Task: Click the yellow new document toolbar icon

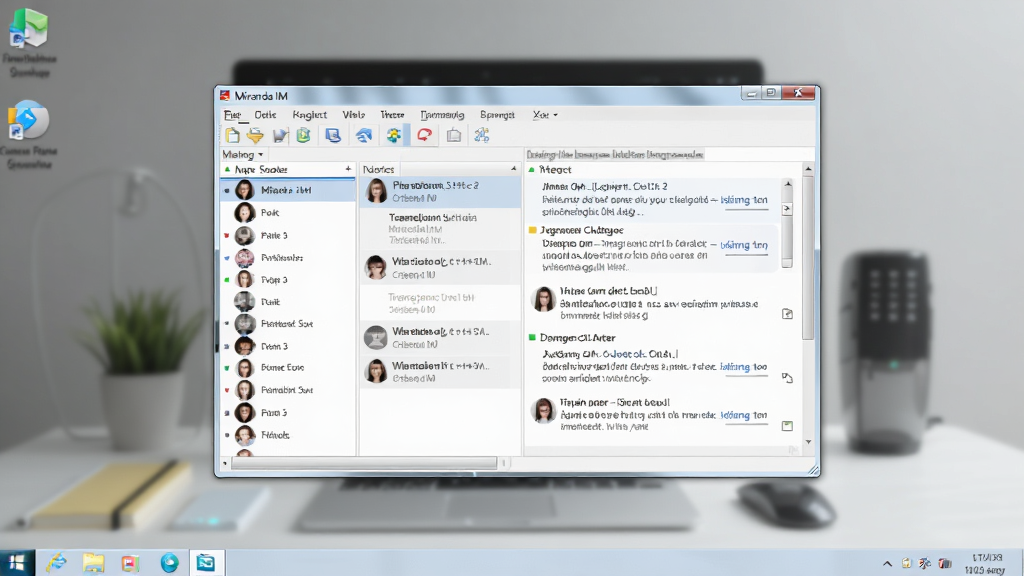Action: [232, 135]
